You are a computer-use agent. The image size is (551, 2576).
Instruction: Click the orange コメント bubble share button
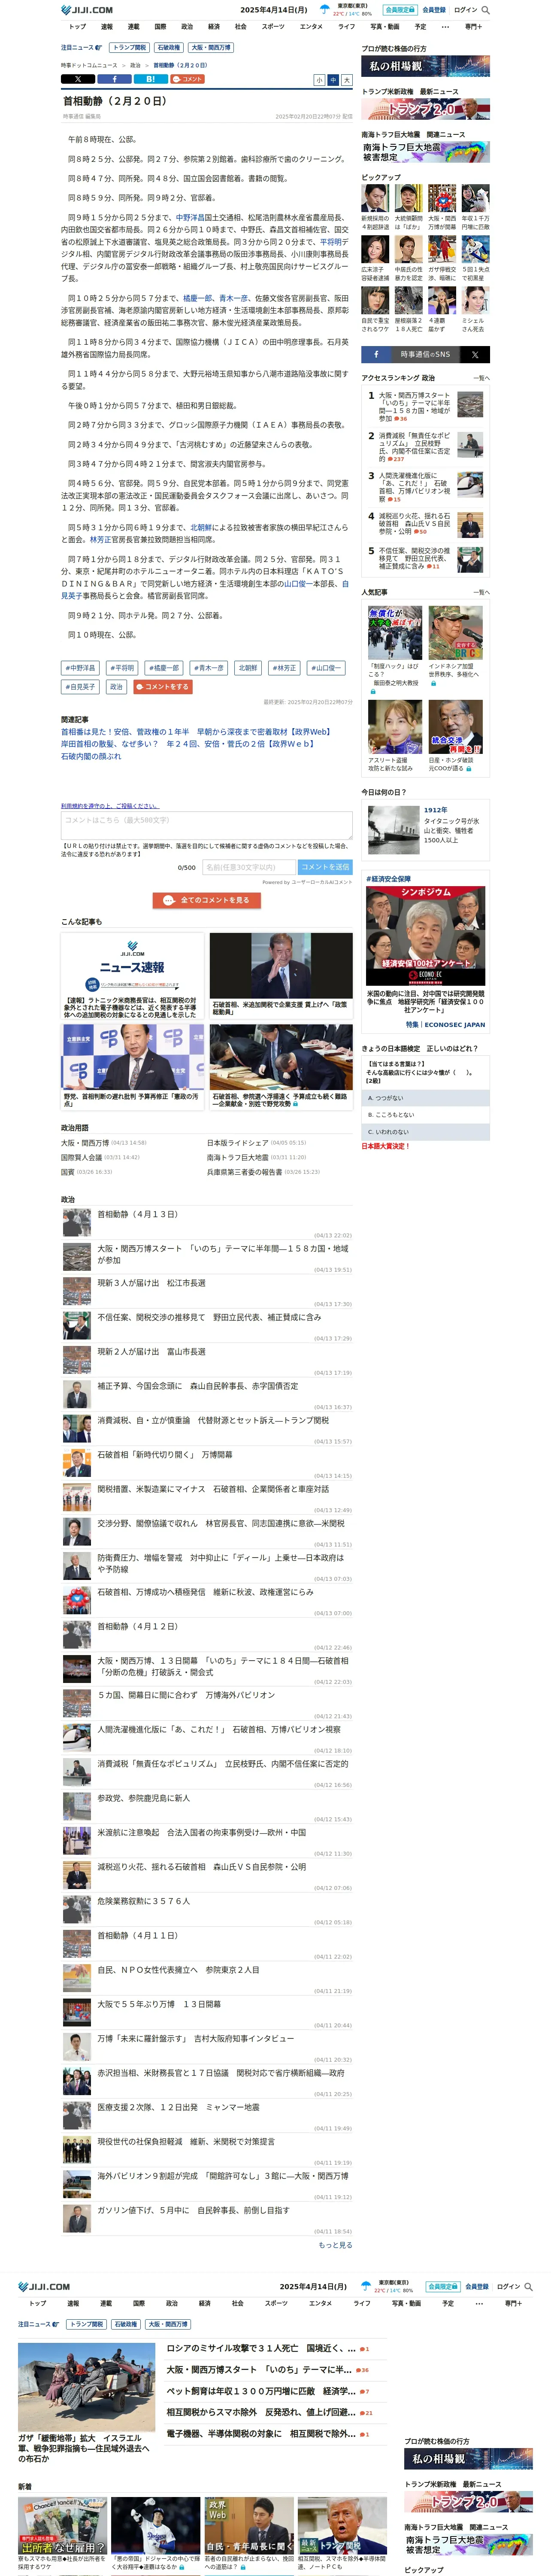pos(187,79)
